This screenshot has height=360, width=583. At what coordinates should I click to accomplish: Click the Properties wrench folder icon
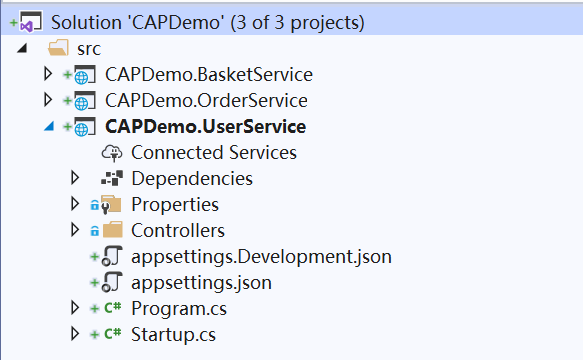111,205
